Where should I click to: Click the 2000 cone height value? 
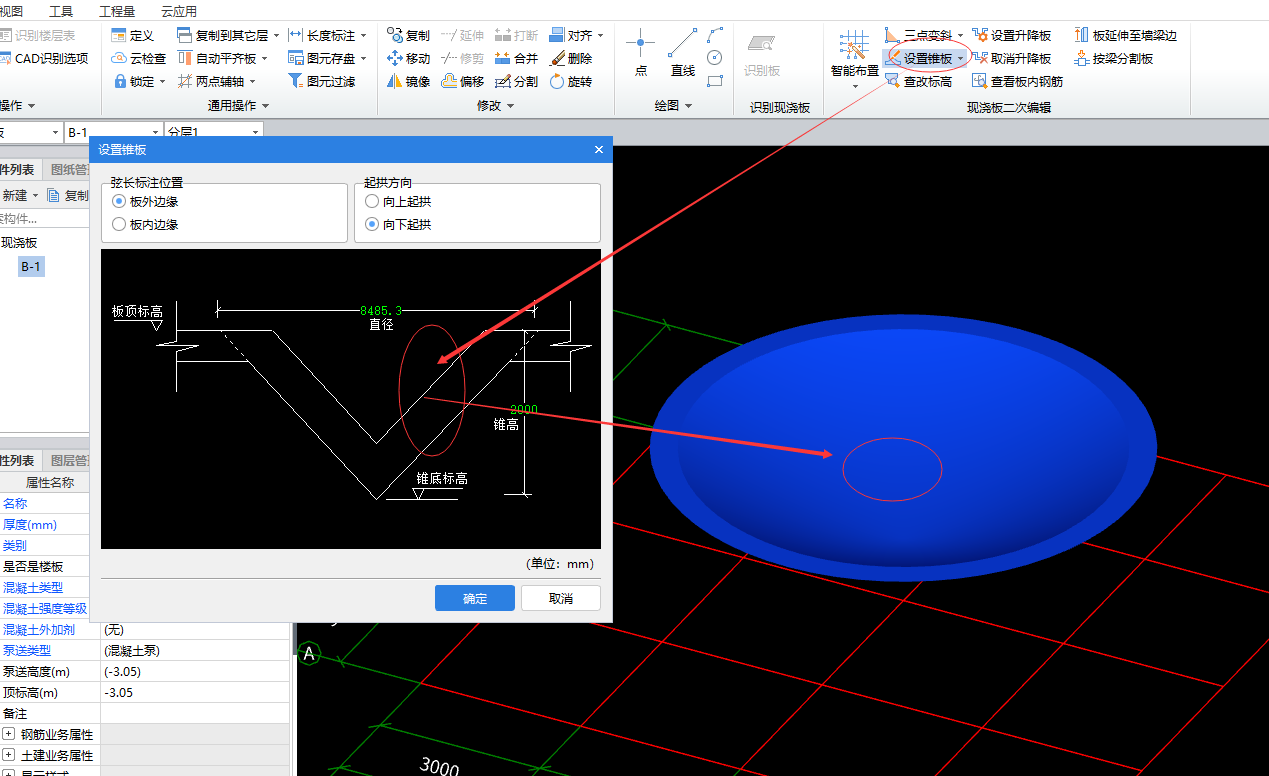click(524, 410)
